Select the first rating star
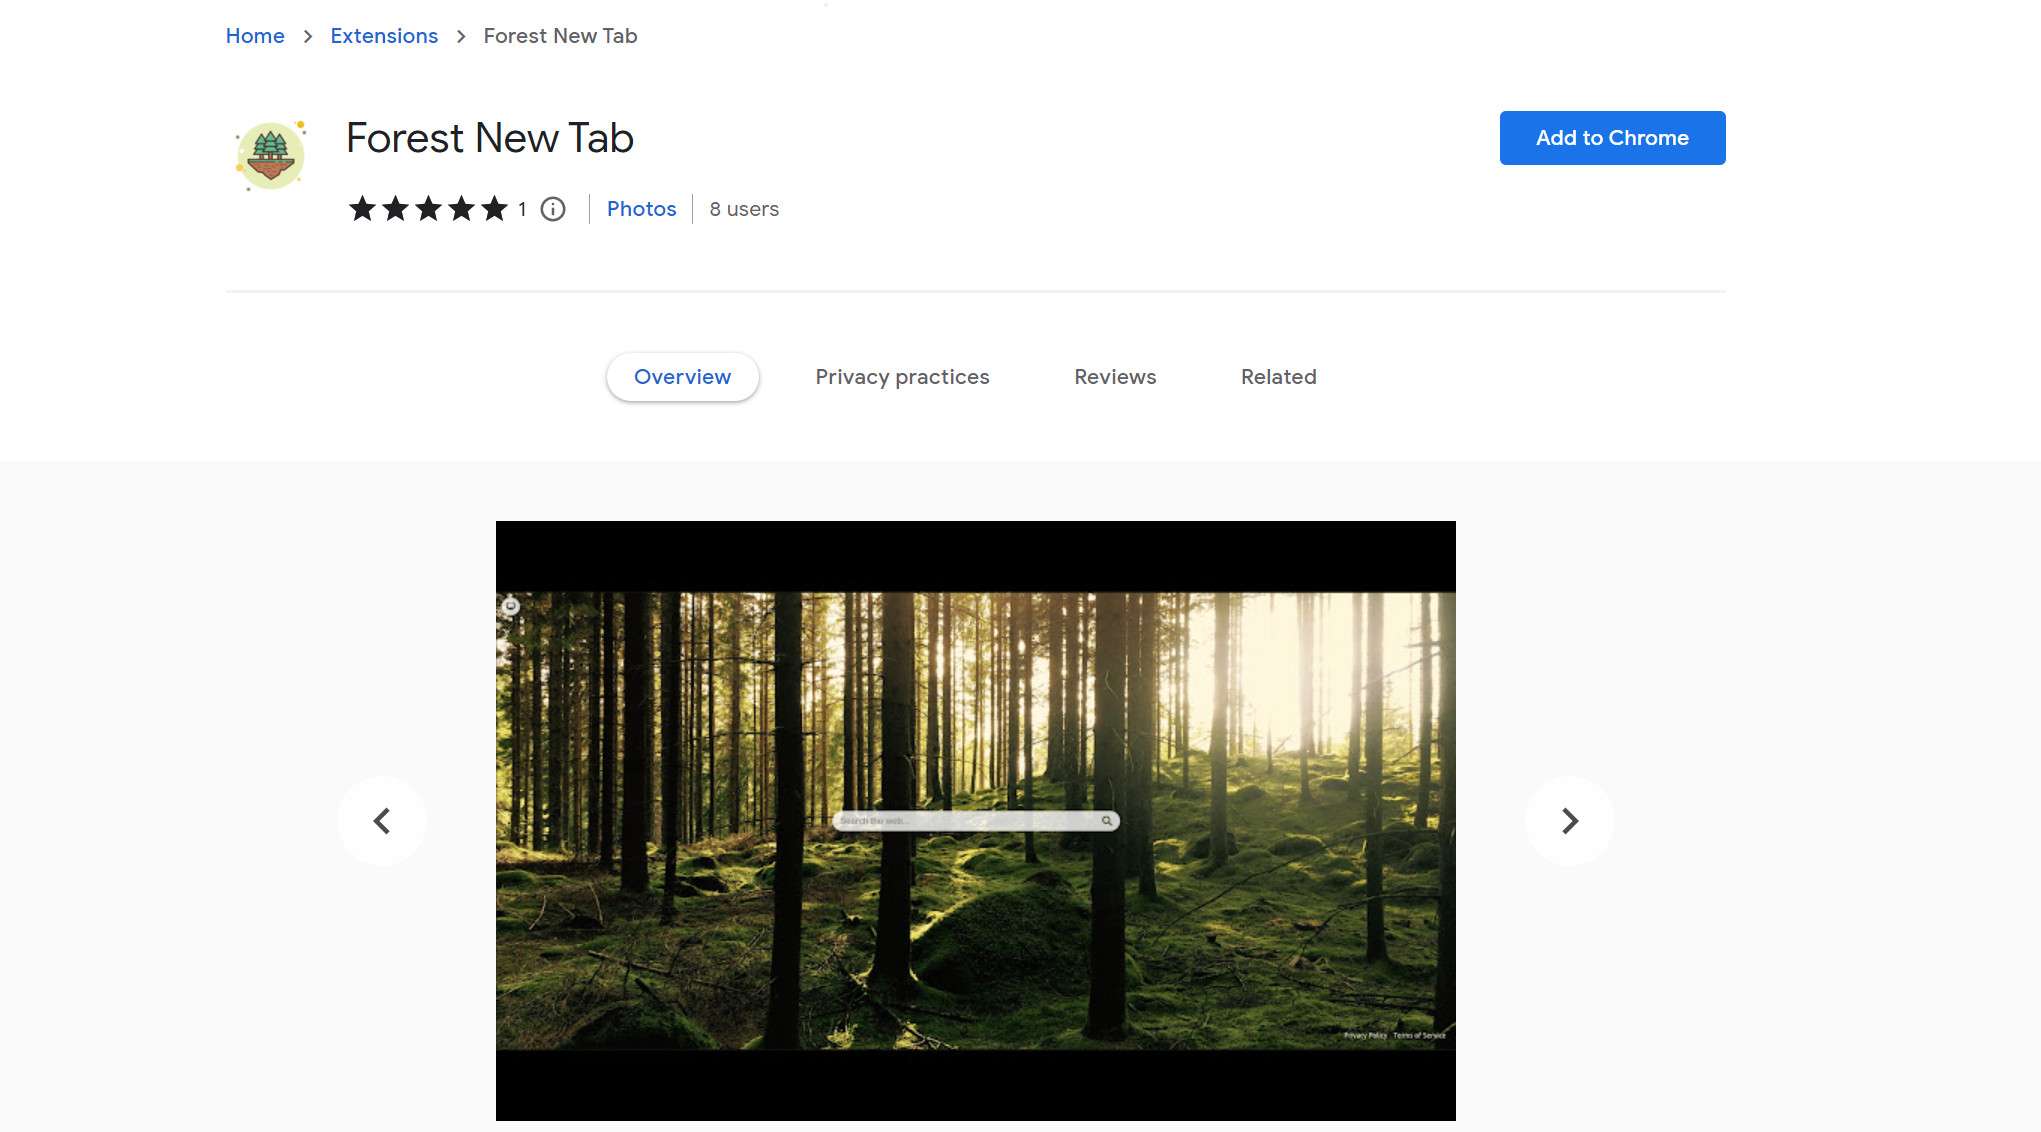The height and width of the screenshot is (1132, 2041). click(362, 209)
